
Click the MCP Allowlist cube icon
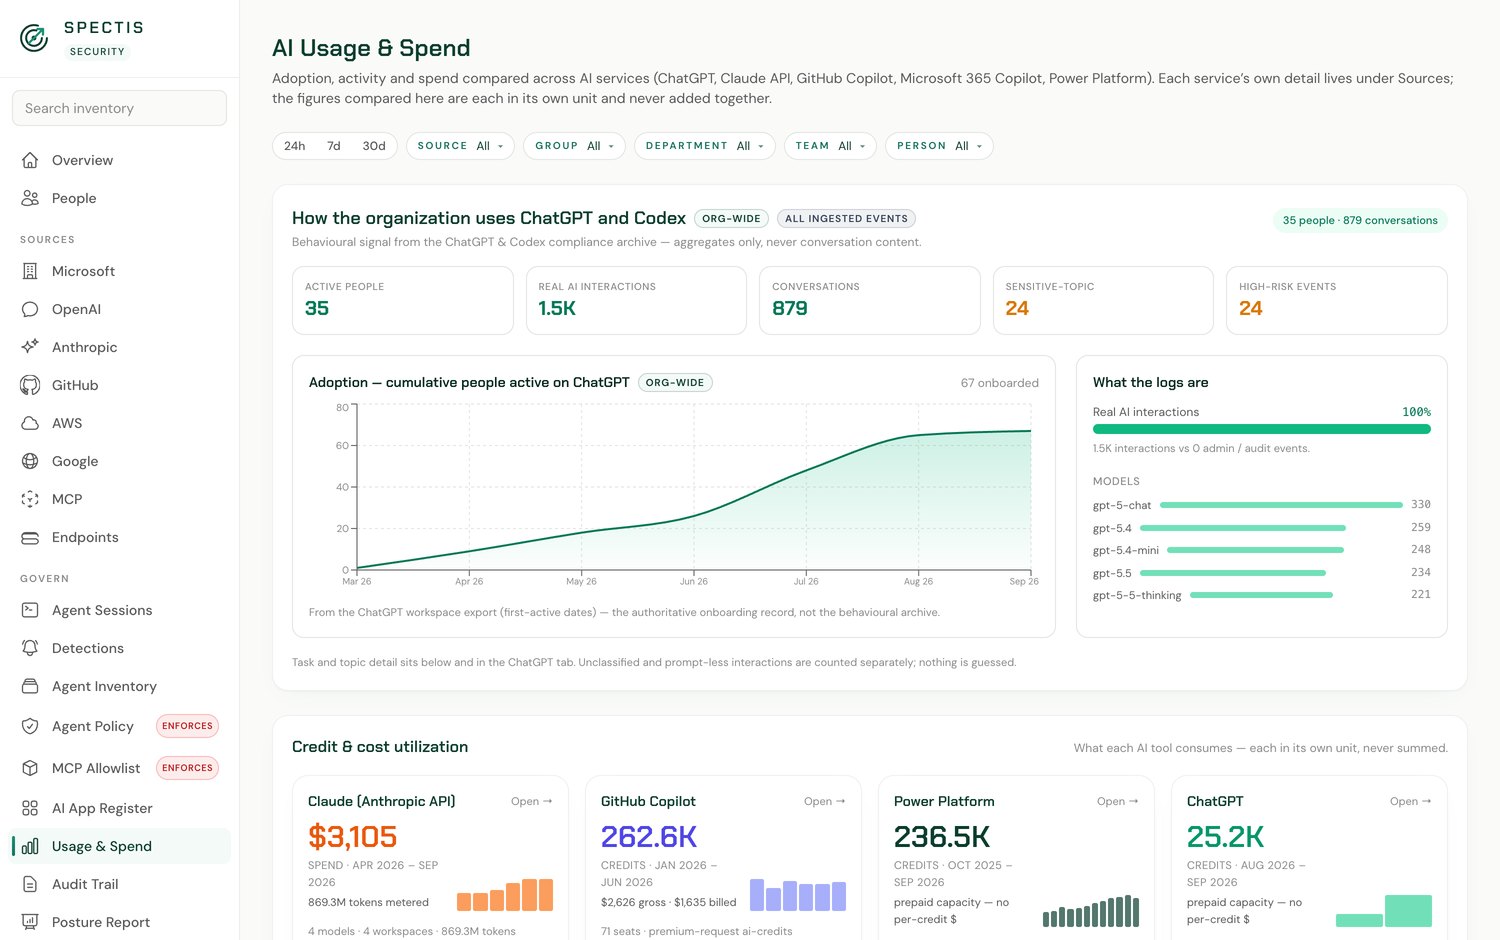click(x=30, y=768)
